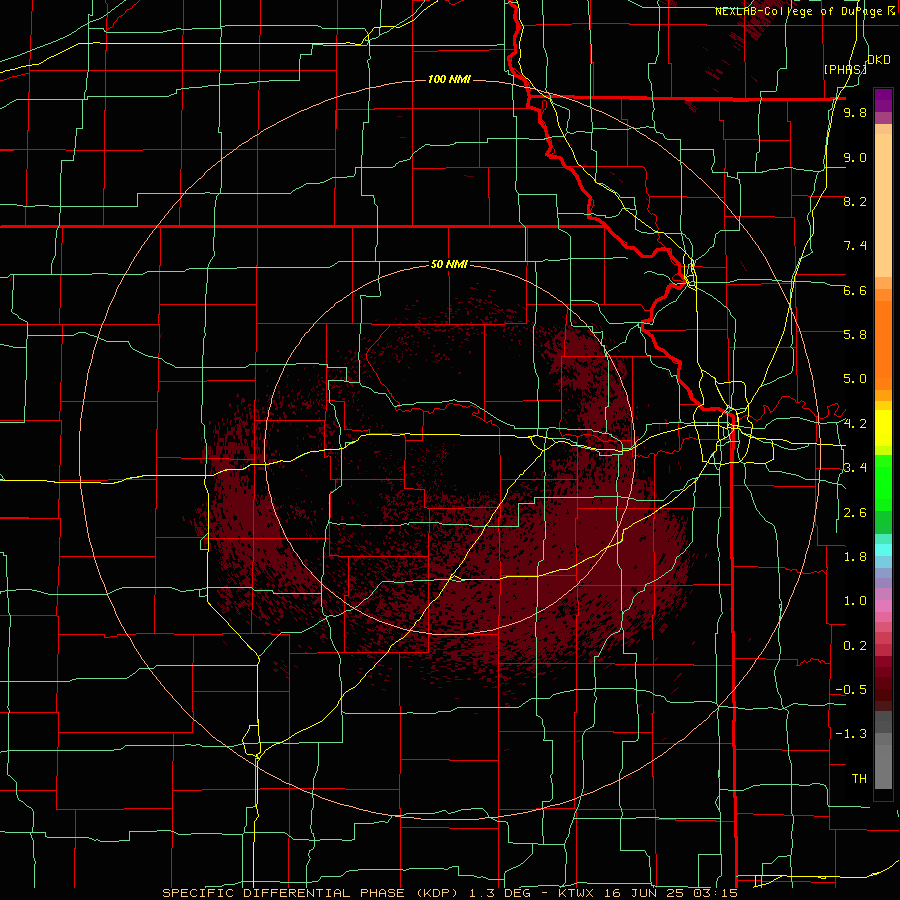Click the pink color band beside 1.0
900x900 pixels.
pos(883,606)
